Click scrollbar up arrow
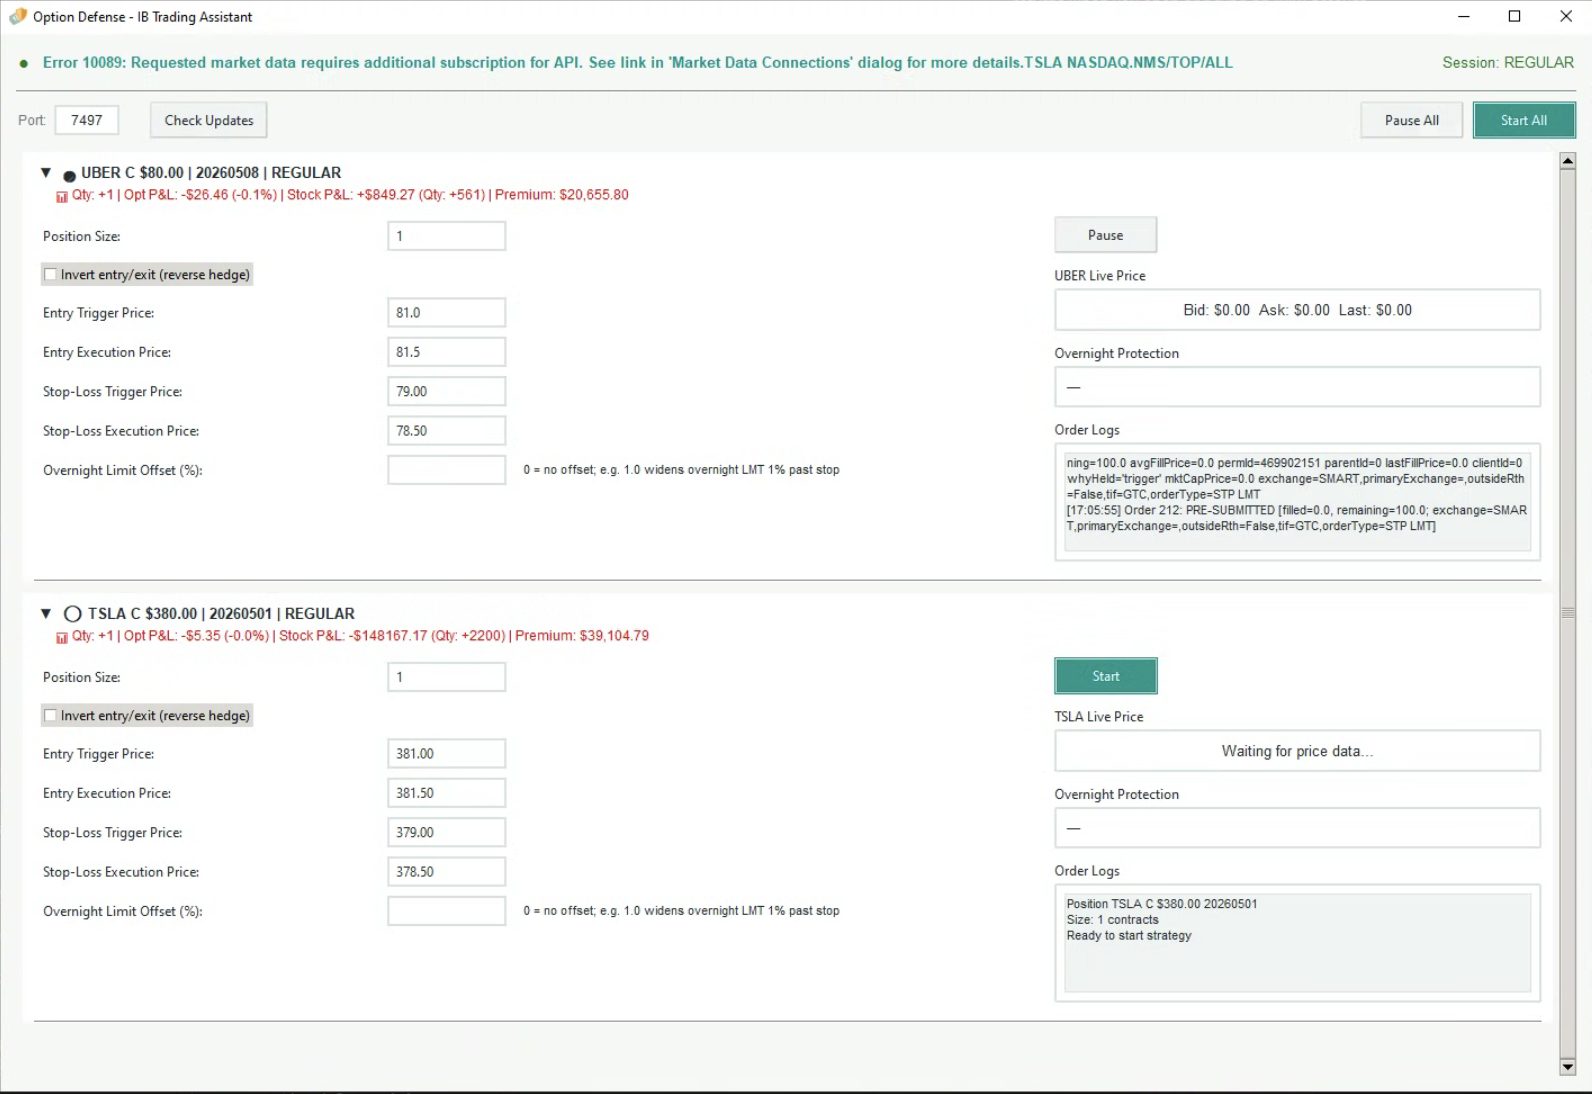The height and width of the screenshot is (1094, 1592). pyautogui.click(x=1567, y=160)
